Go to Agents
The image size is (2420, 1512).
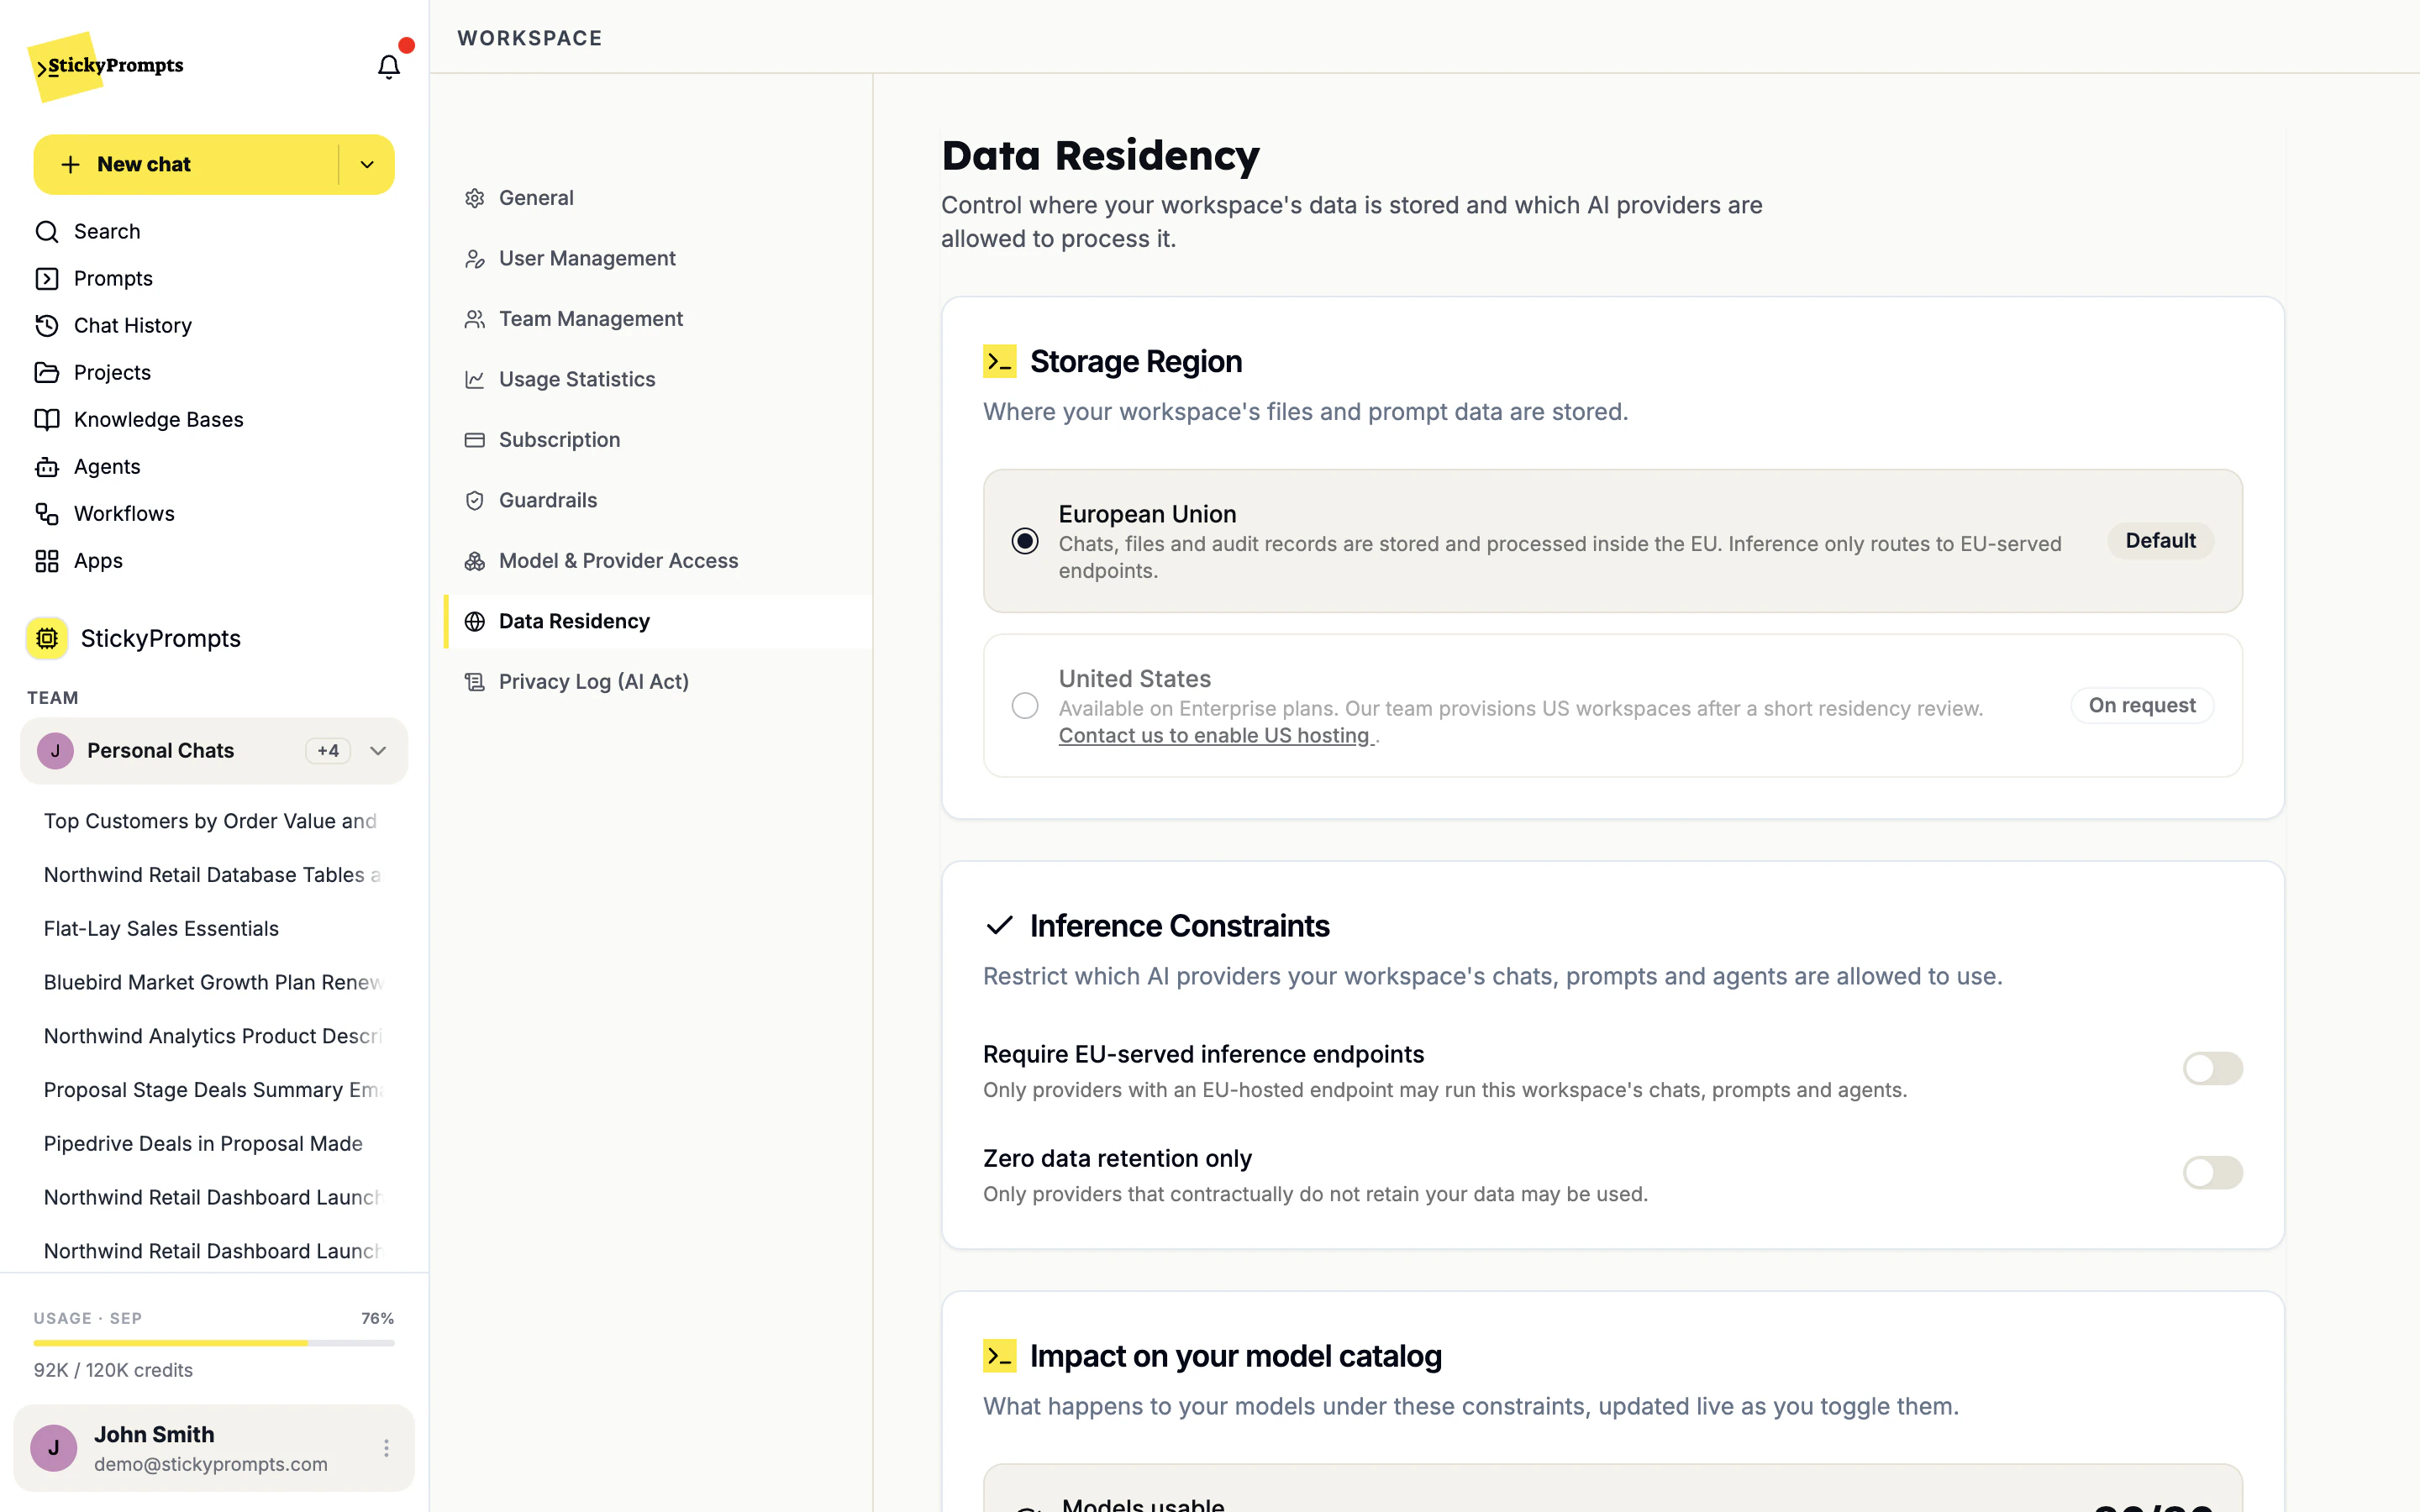pos(88,466)
